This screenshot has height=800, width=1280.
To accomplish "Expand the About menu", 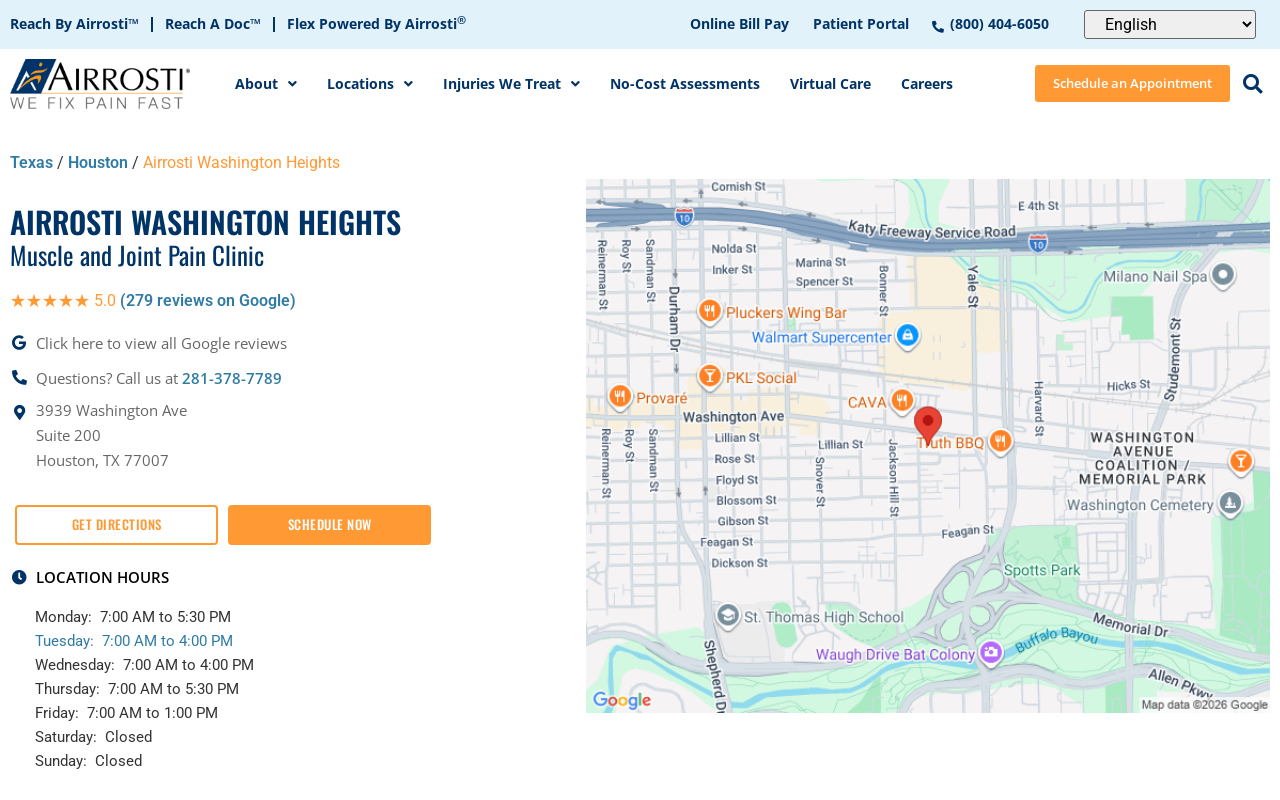I will tap(266, 84).
